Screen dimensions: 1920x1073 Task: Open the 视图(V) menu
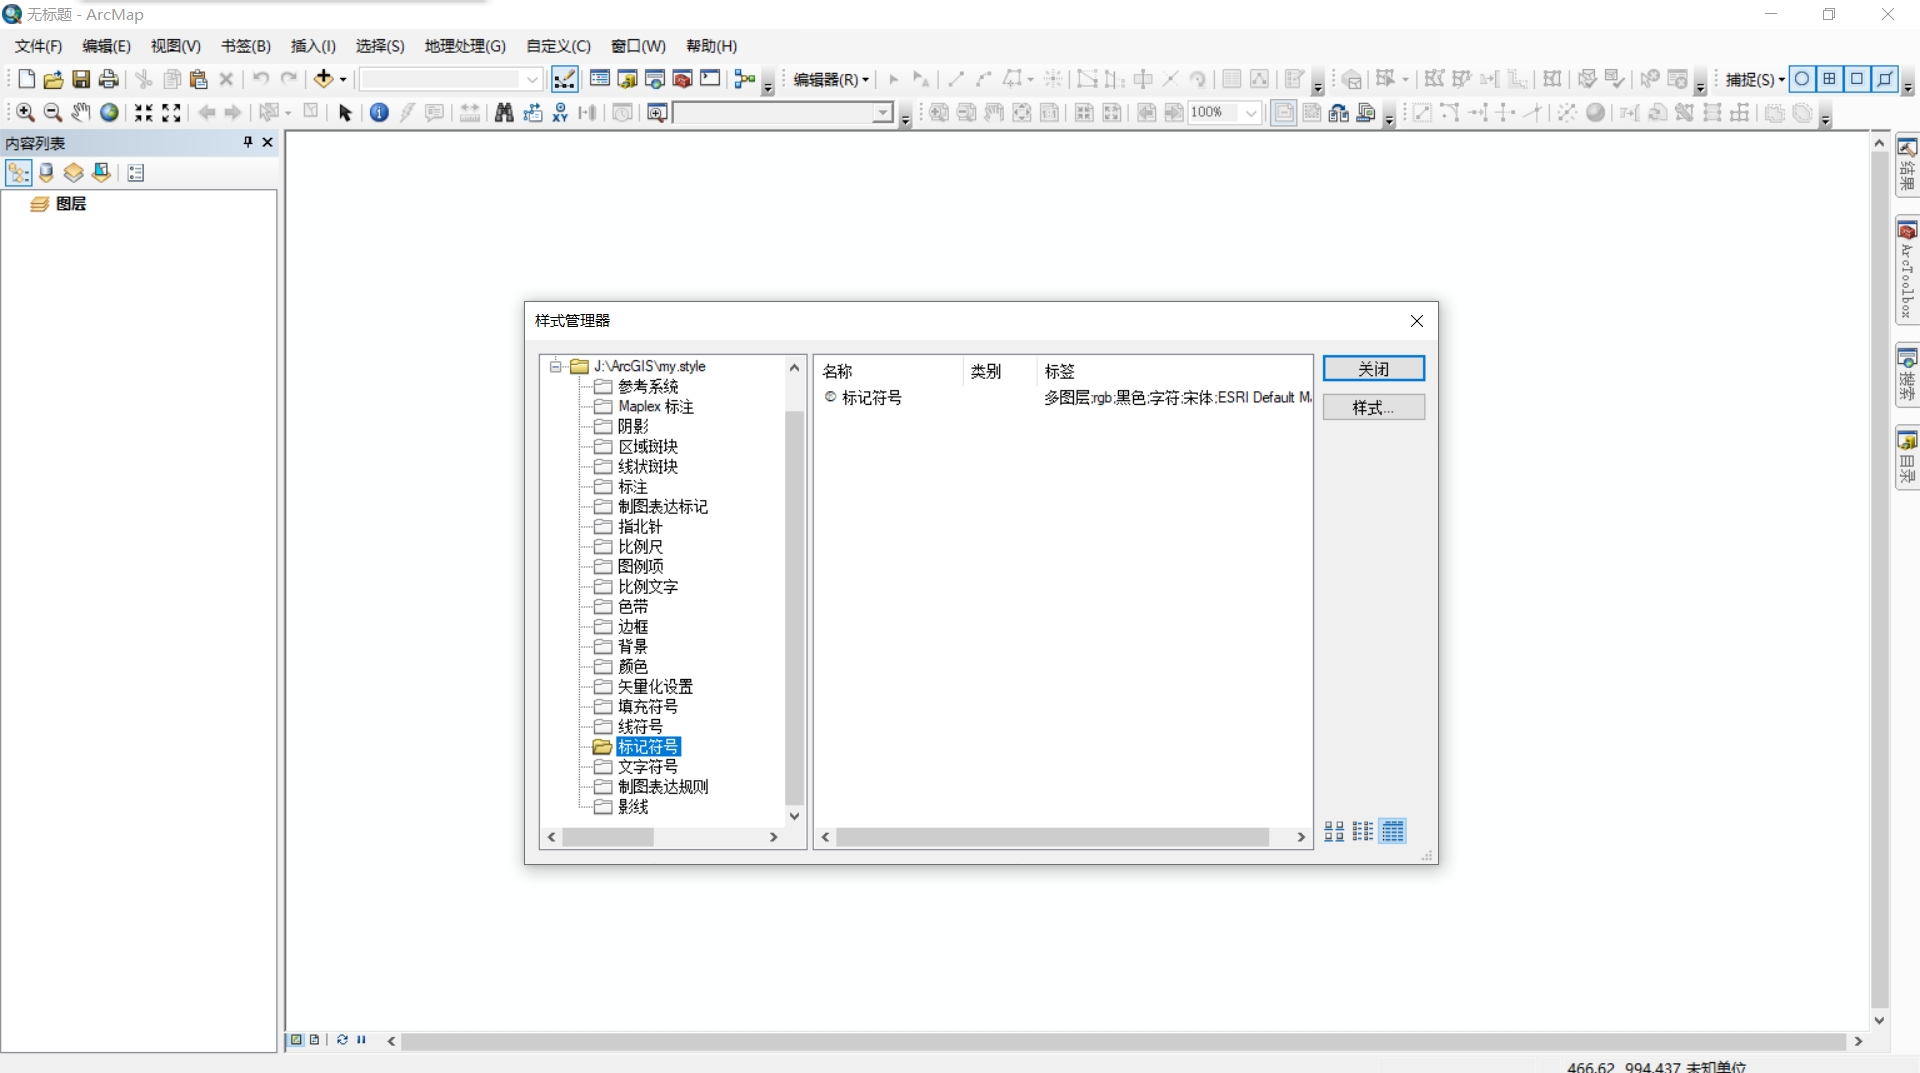(x=176, y=46)
